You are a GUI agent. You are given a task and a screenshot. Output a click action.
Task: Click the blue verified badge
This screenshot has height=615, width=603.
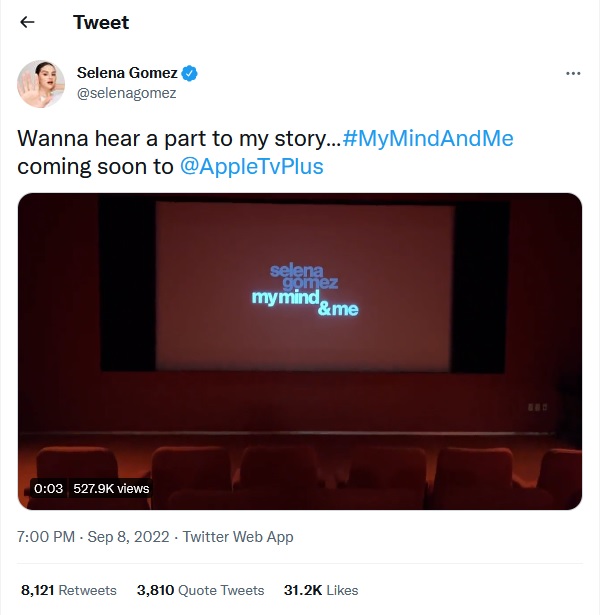click(190, 73)
